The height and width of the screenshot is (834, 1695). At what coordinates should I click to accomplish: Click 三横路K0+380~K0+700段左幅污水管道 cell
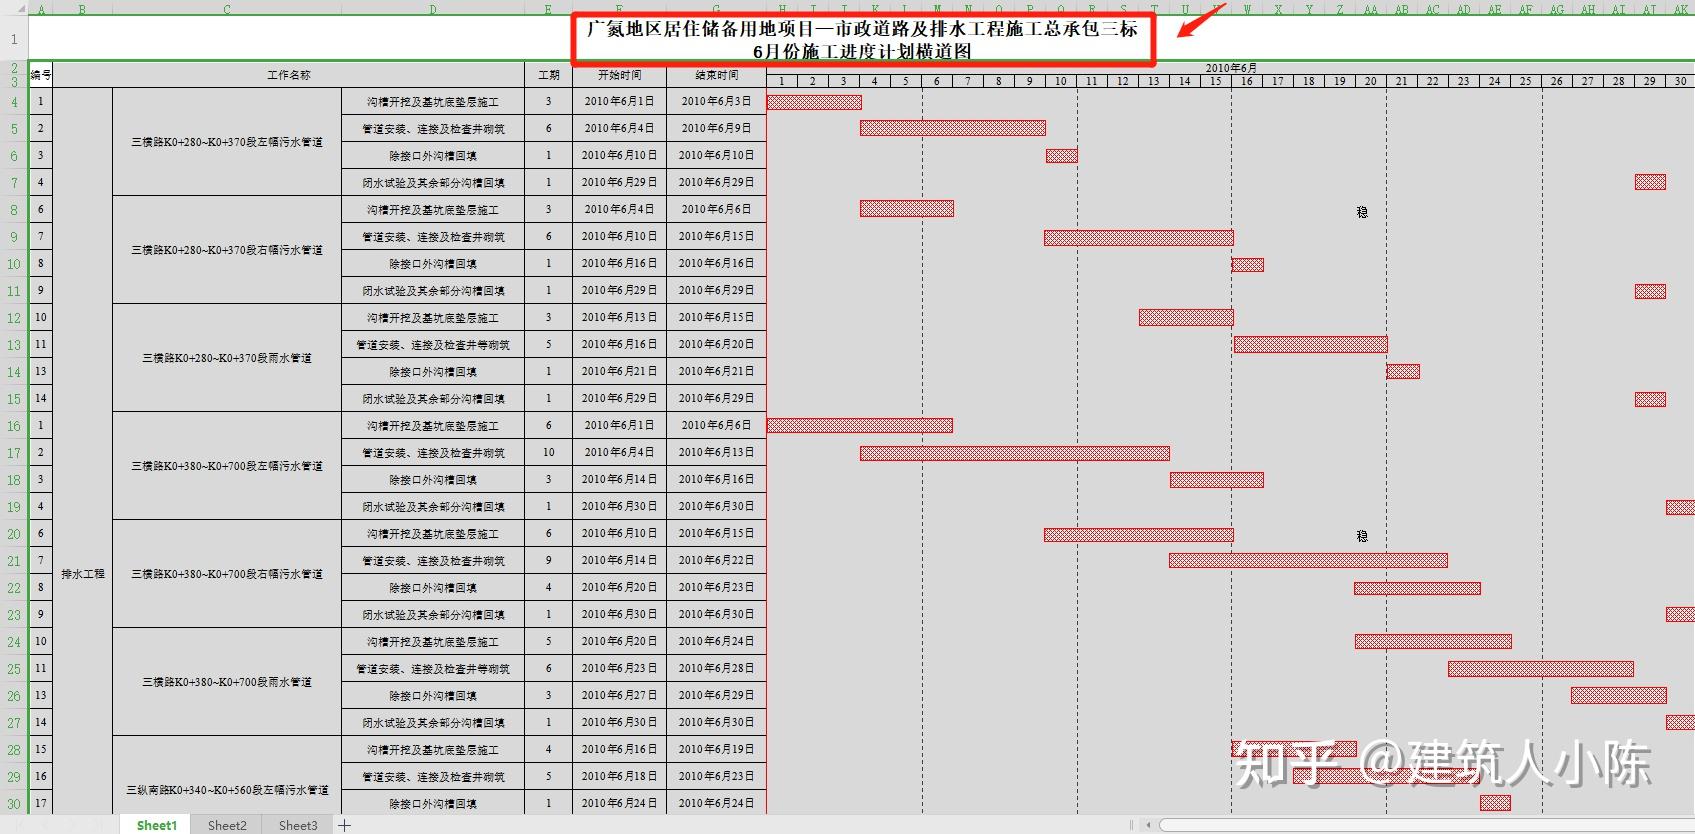[227, 466]
